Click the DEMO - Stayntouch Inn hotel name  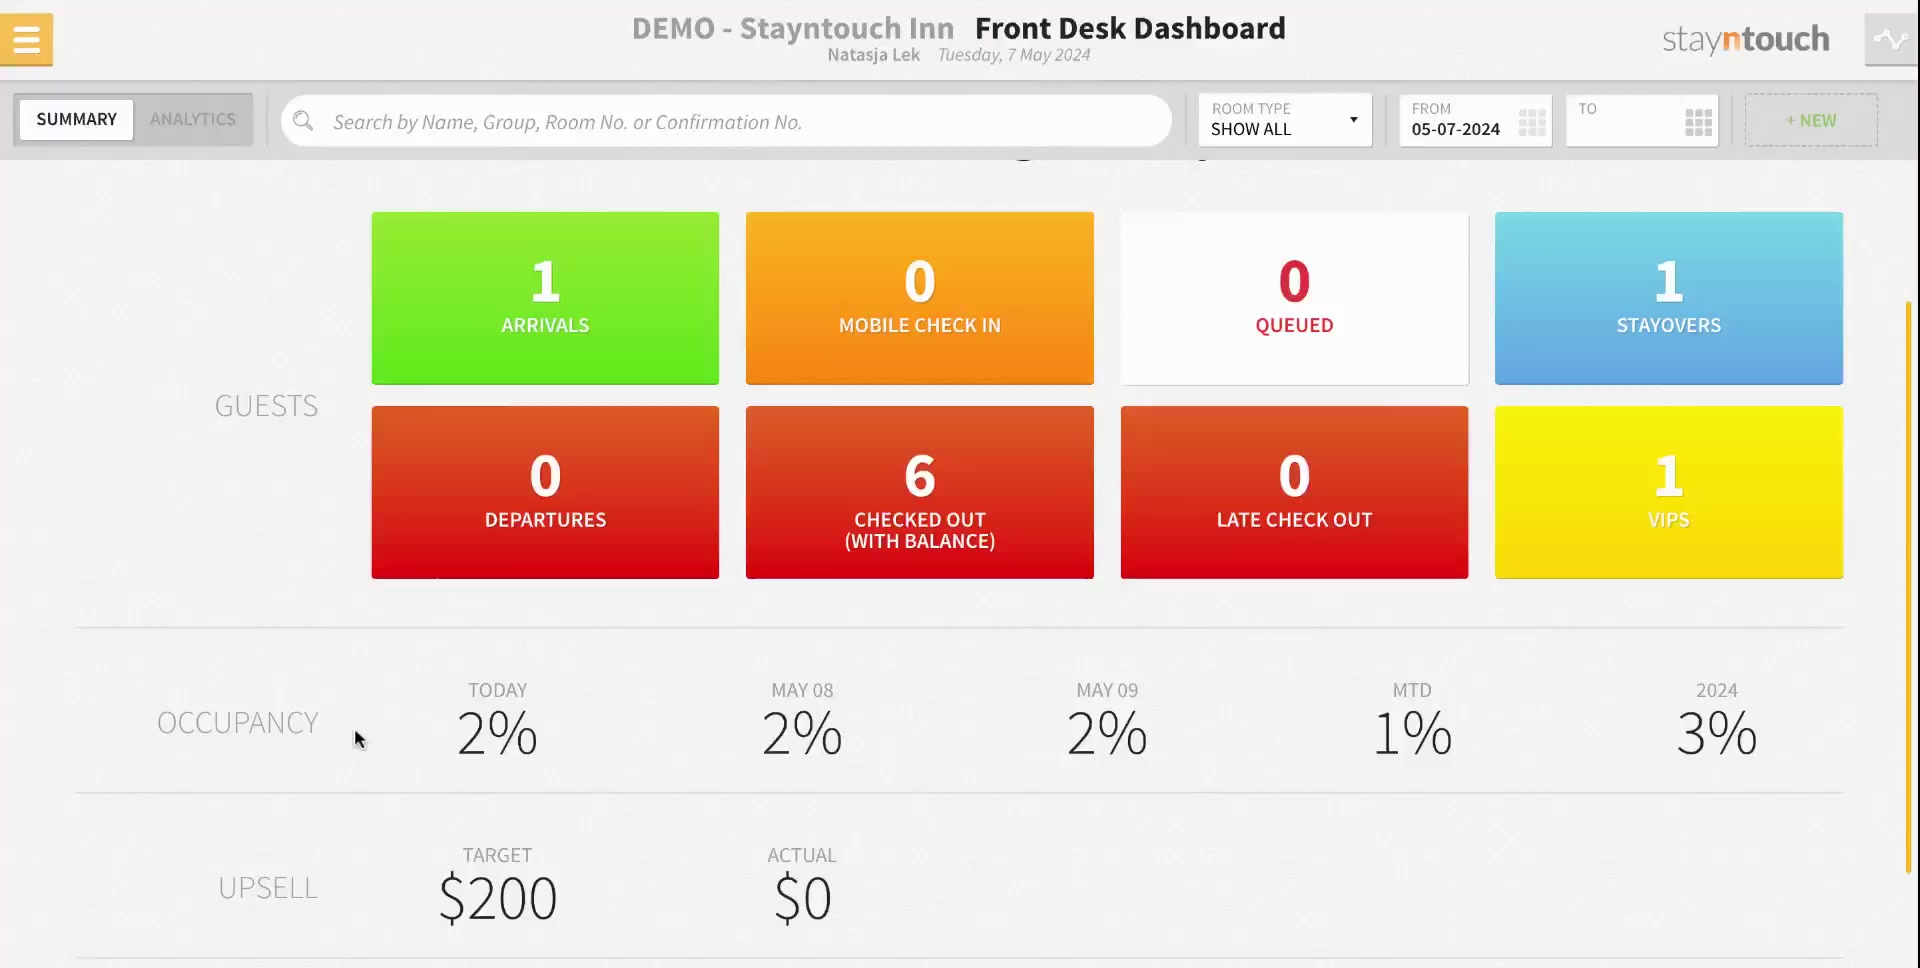click(x=793, y=28)
